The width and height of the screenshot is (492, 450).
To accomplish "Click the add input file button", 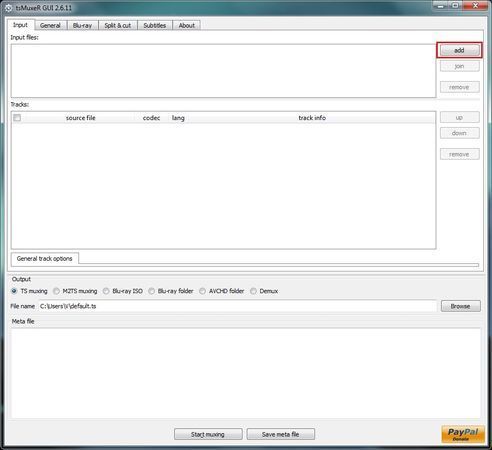I will click(x=459, y=50).
